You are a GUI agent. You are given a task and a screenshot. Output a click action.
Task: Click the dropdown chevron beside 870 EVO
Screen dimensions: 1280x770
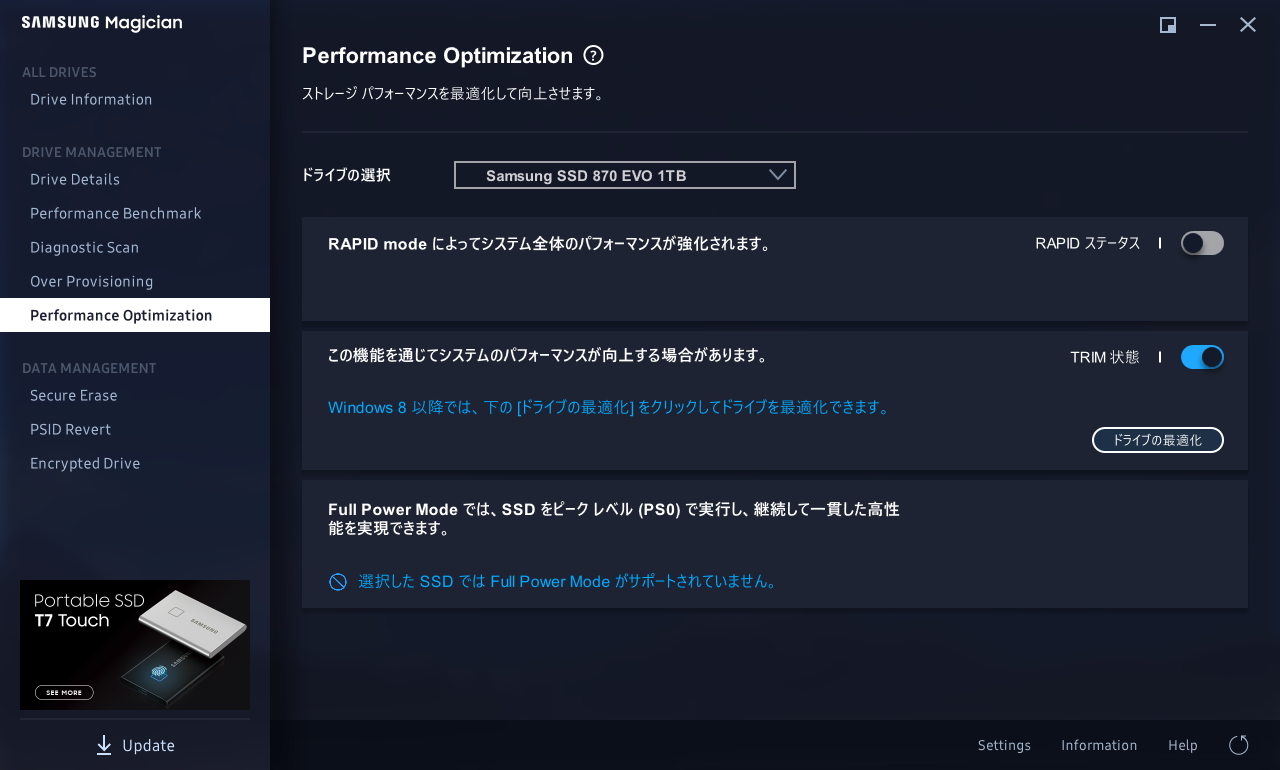click(x=779, y=175)
